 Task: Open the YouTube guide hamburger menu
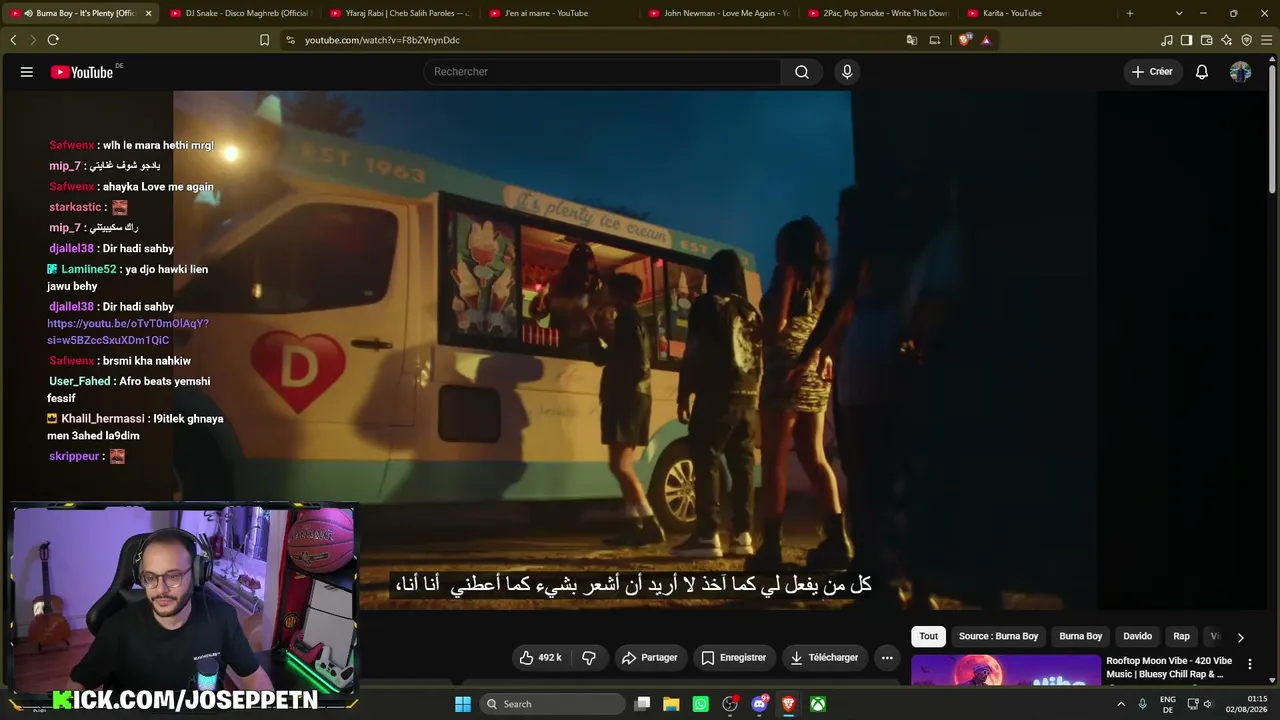[27, 72]
